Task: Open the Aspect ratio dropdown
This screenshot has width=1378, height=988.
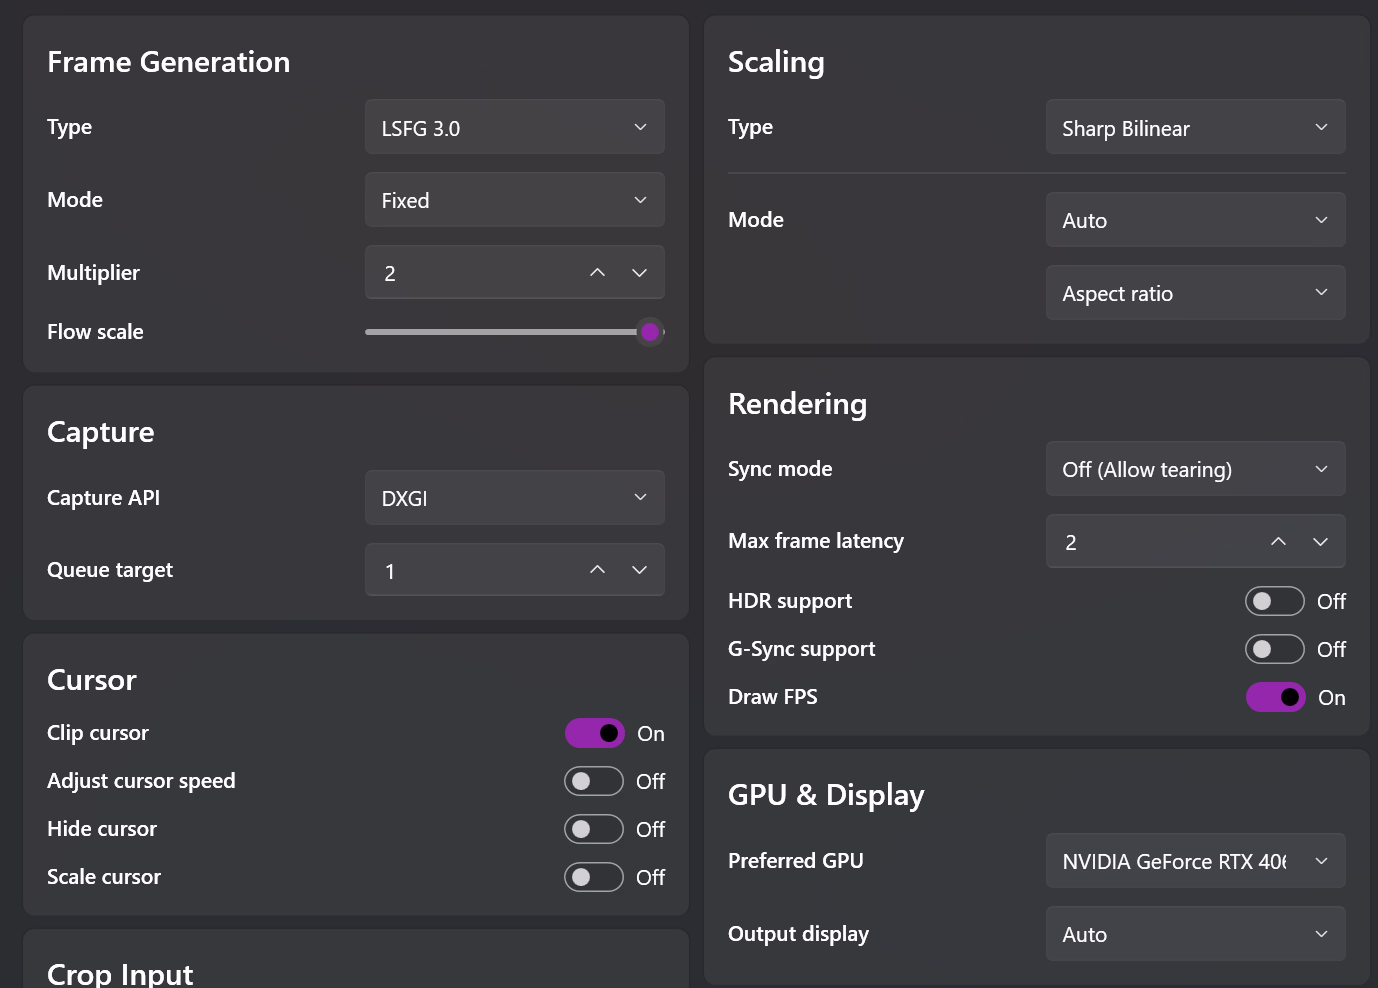Action: click(x=1196, y=293)
